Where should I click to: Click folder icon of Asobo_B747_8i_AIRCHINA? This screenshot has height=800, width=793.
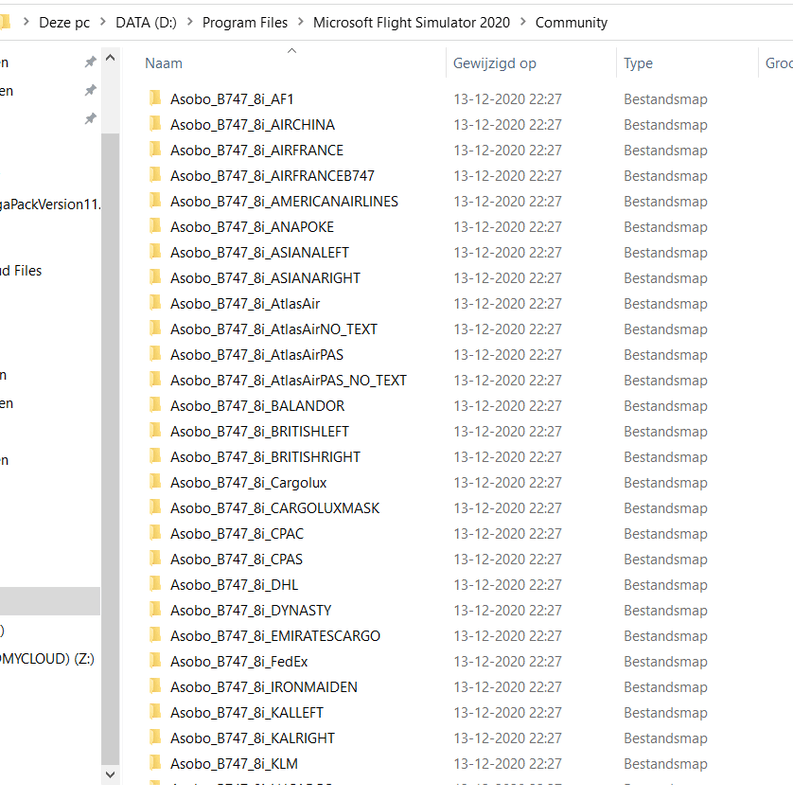click(x=155, y=123)
